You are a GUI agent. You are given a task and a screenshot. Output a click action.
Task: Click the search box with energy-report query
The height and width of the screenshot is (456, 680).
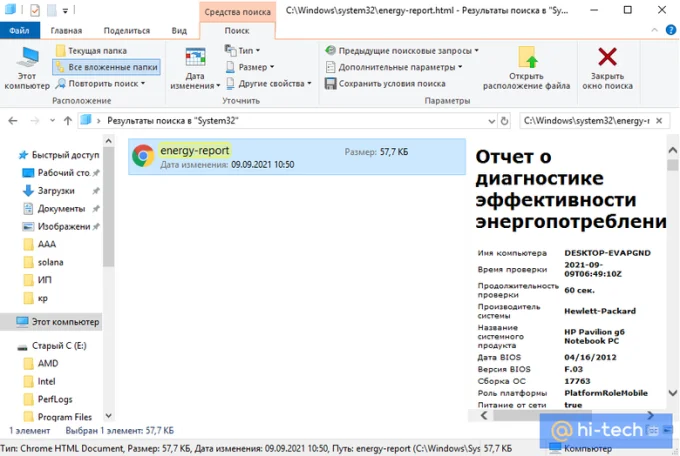[585, 121]
